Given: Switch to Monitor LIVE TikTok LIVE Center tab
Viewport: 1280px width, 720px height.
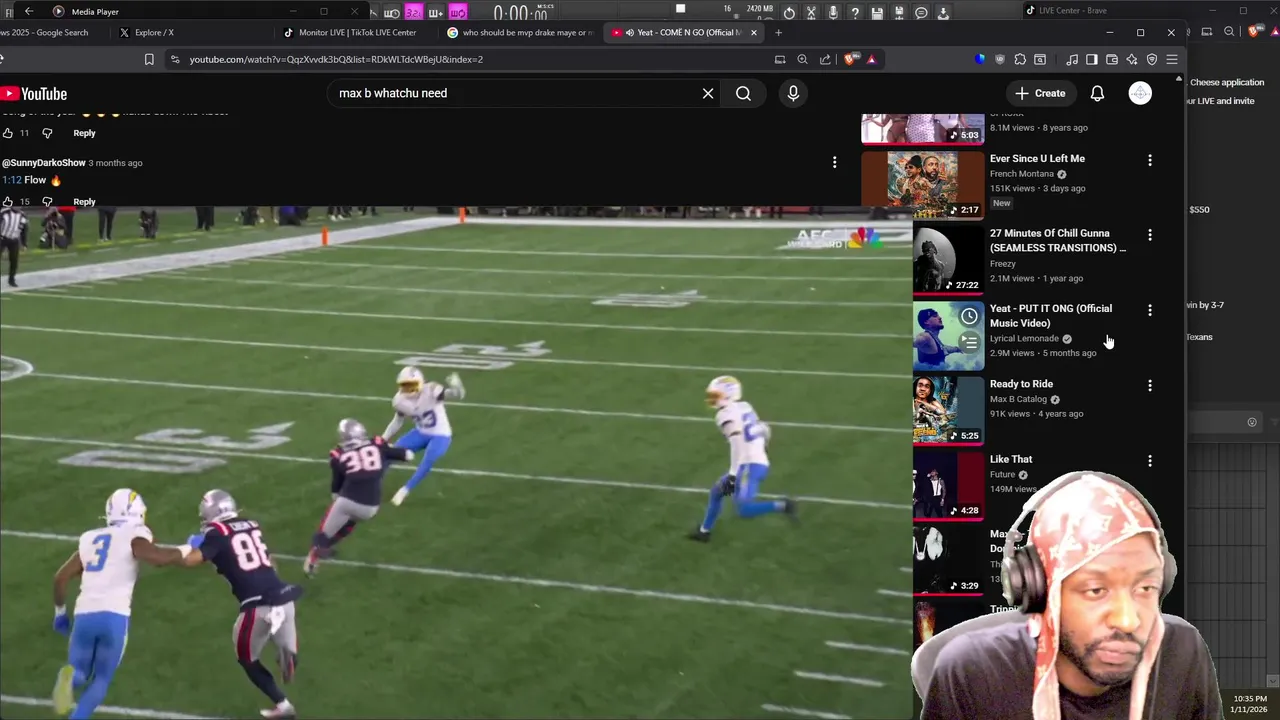Looking at the screenshot, I should click(x=357, y=32).
